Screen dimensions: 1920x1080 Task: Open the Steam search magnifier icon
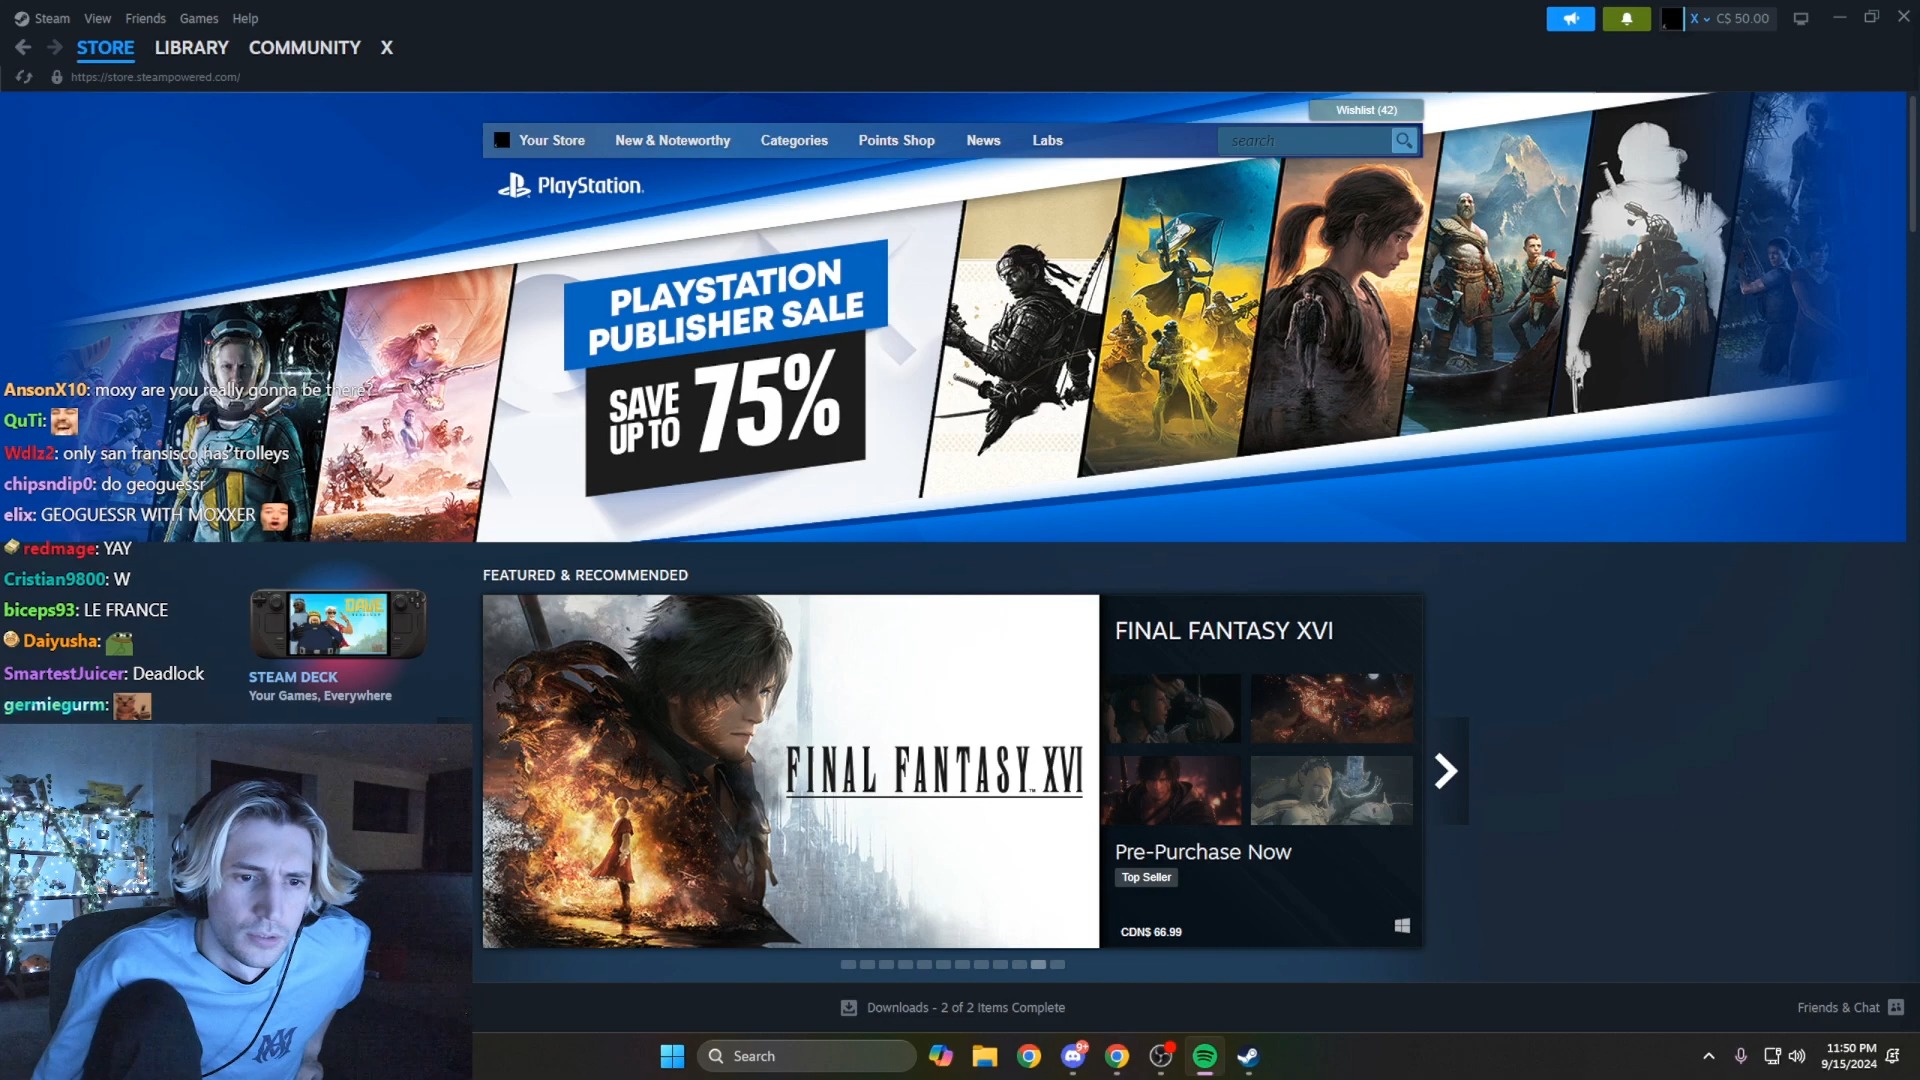[1404, 140]
